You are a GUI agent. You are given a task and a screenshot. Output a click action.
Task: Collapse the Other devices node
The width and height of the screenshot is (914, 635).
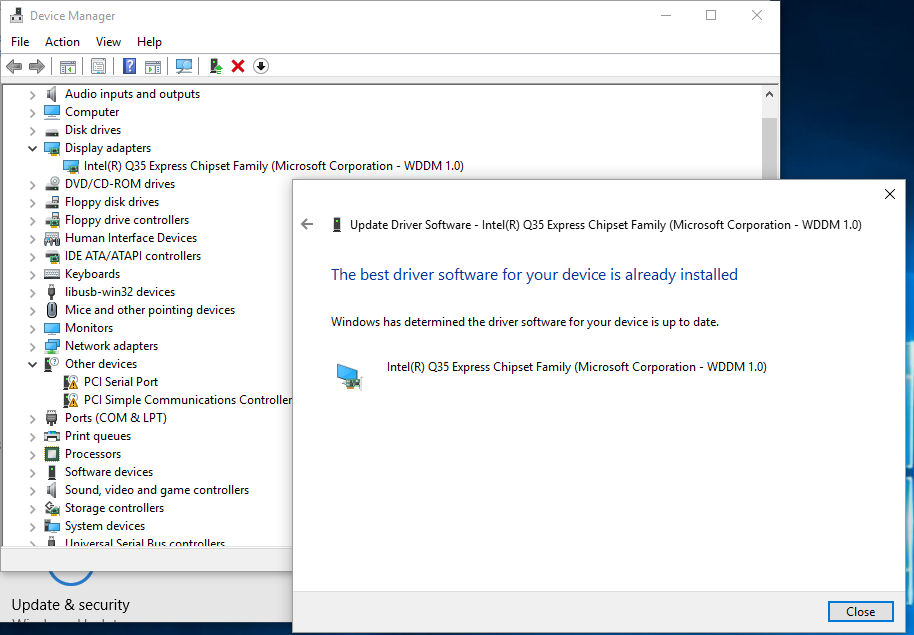[33, 364]
